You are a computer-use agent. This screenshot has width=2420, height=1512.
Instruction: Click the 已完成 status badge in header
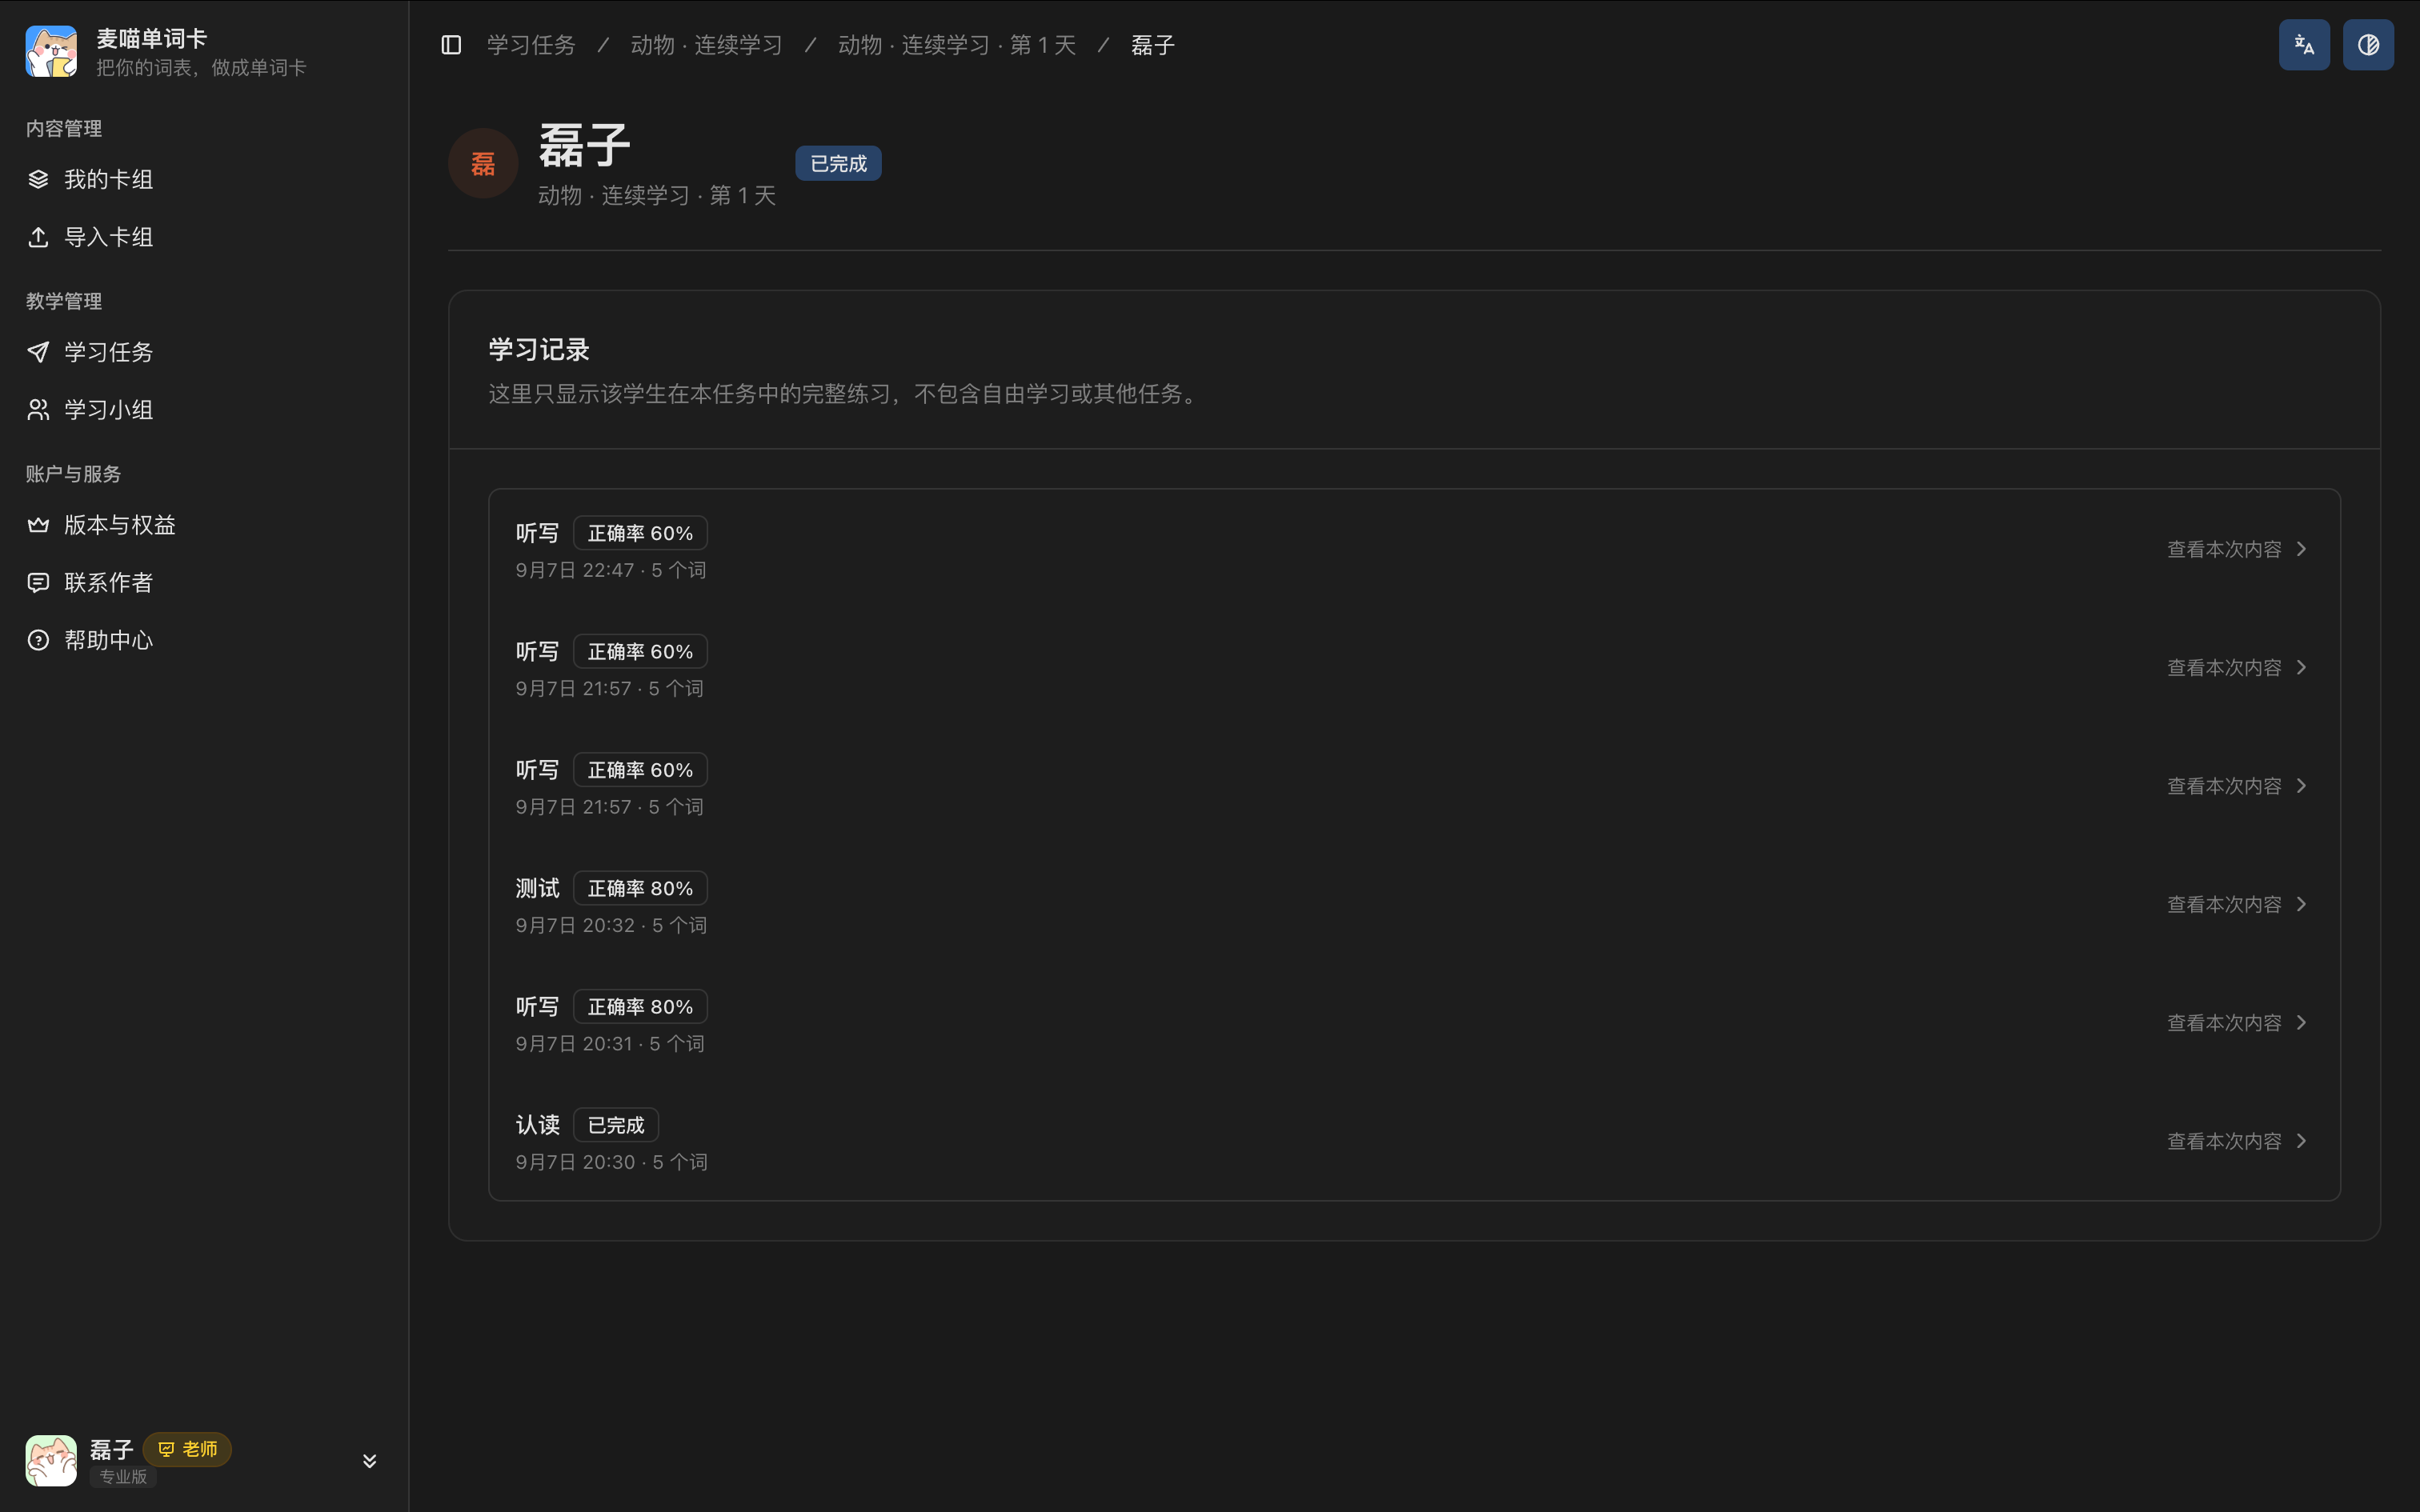838,163
